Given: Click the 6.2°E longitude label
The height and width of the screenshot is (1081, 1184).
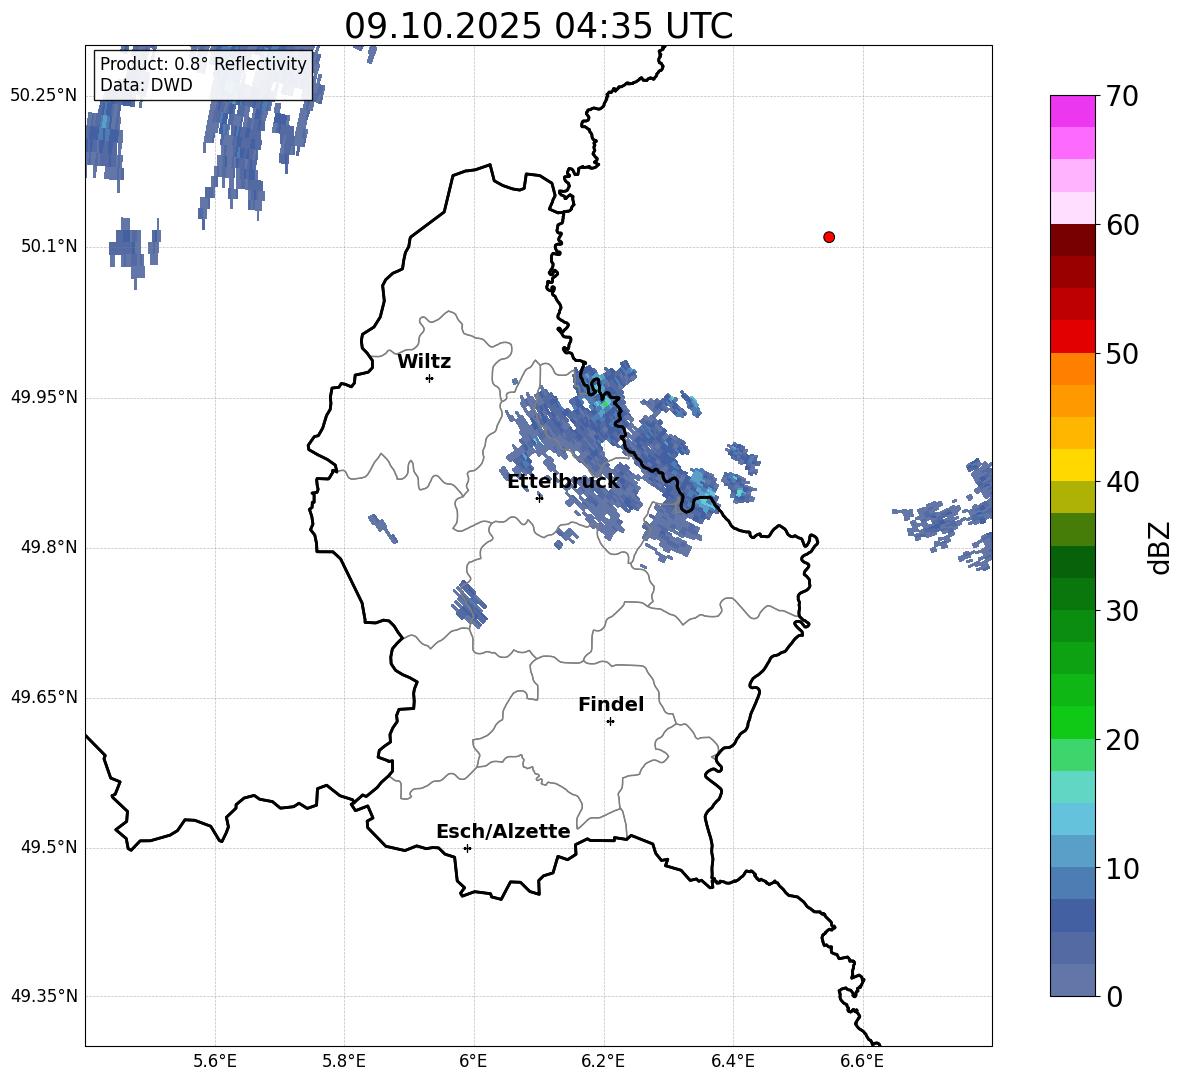Looking at the screenshot, I should coord(603,1061).
